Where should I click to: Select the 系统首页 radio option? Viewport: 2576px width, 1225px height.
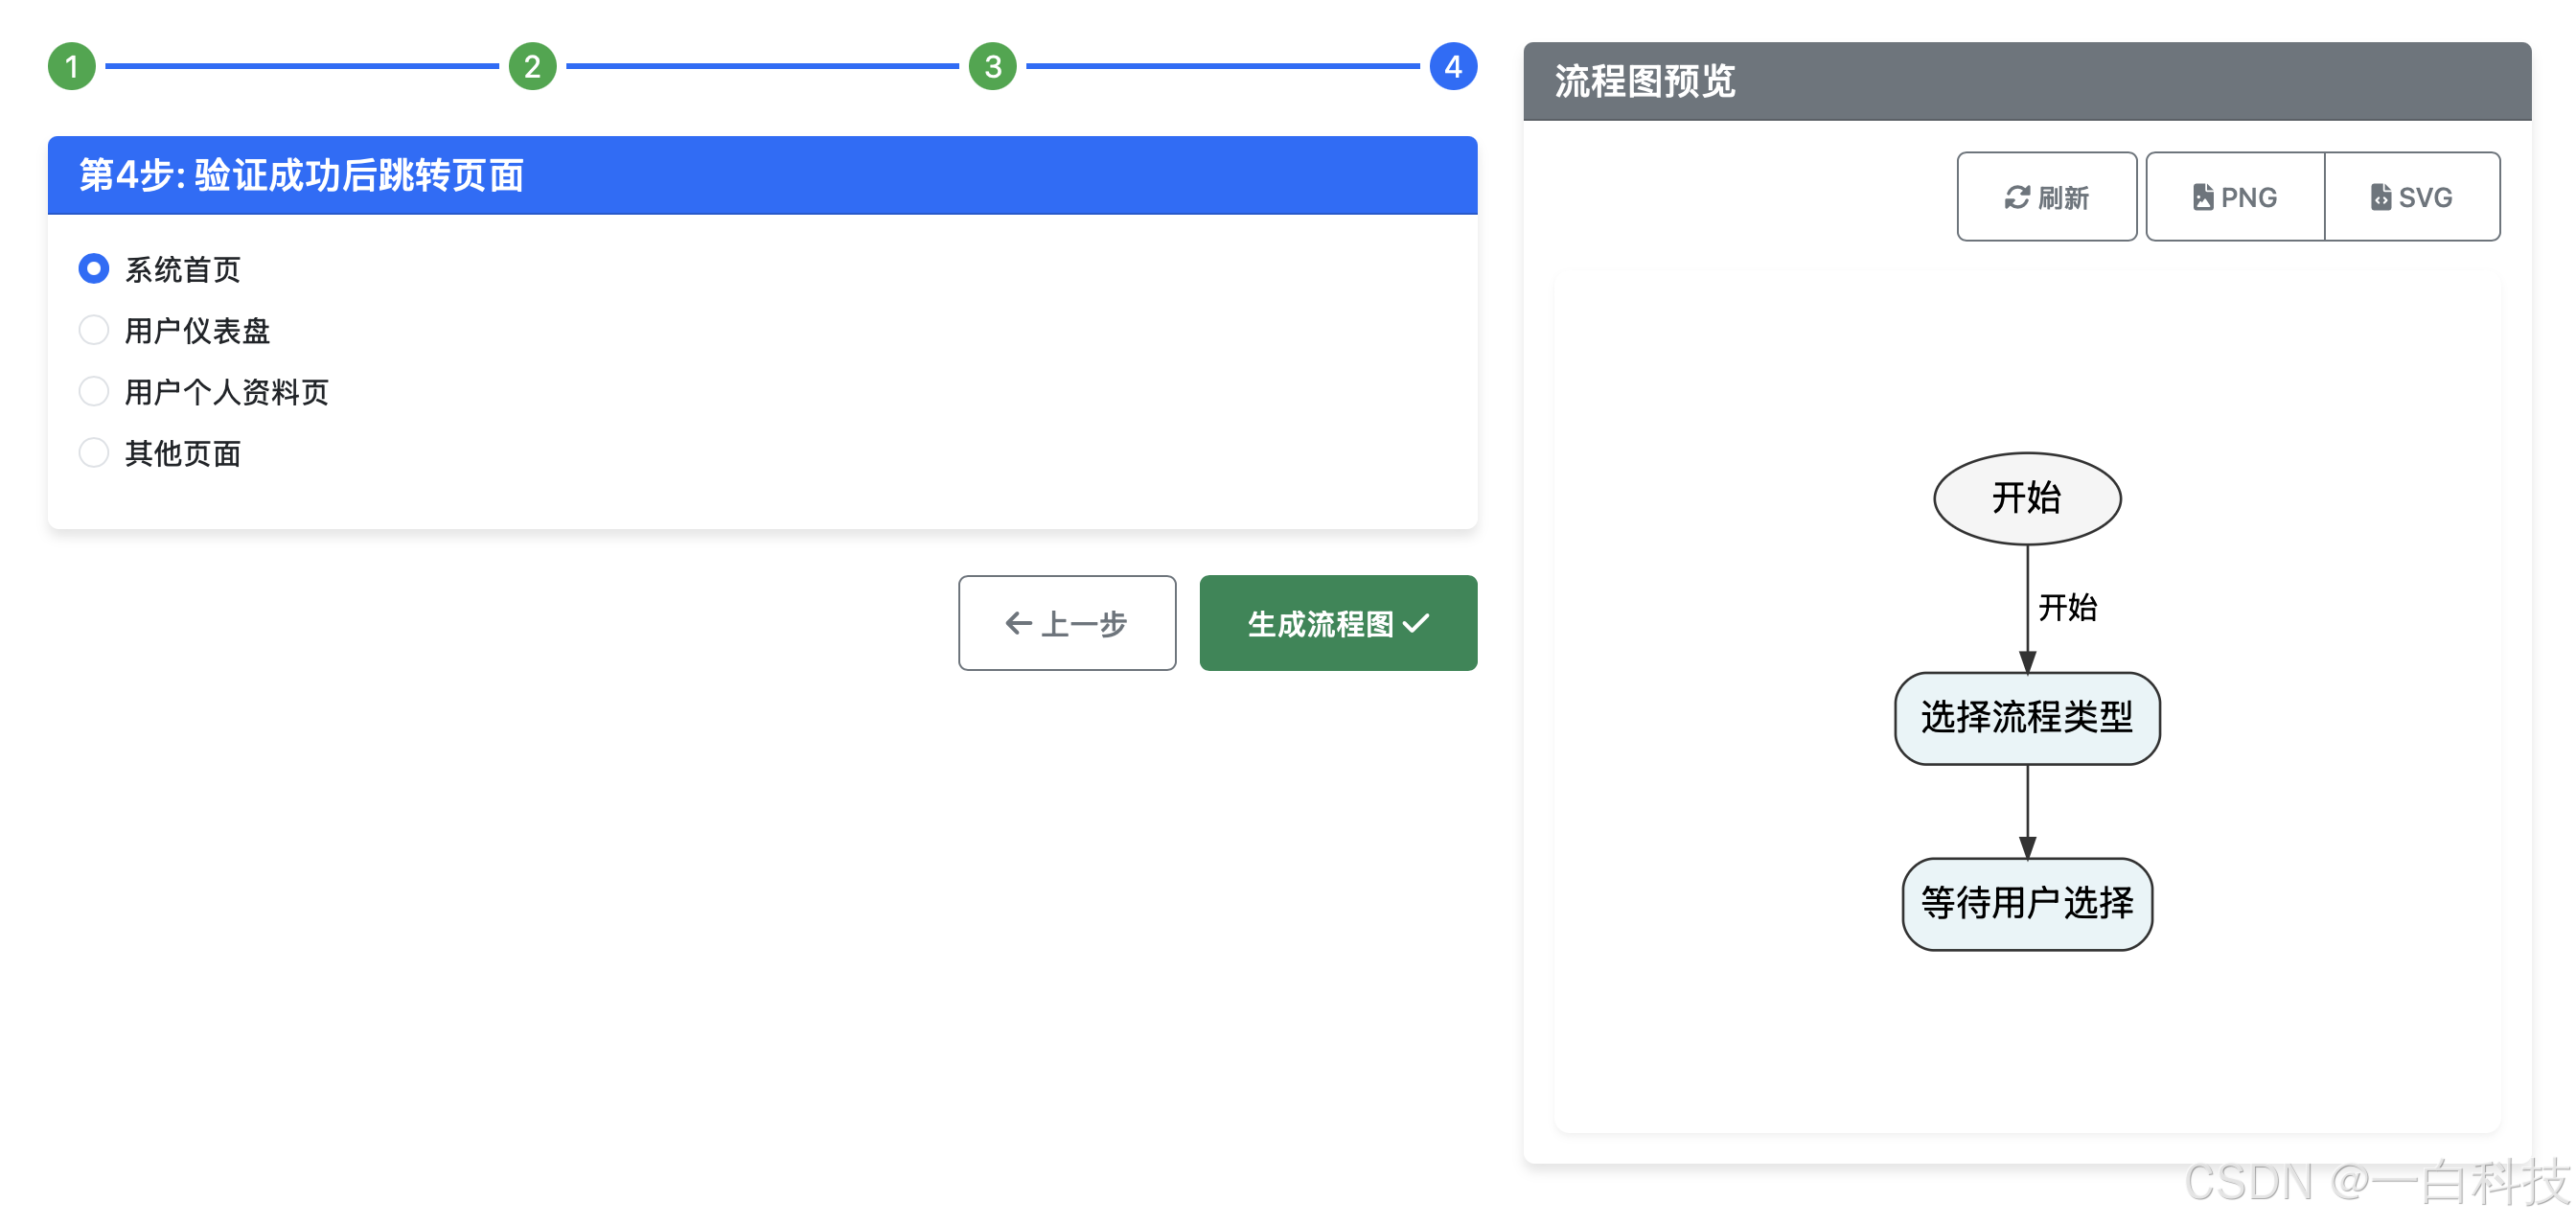[x=94, y=269]
